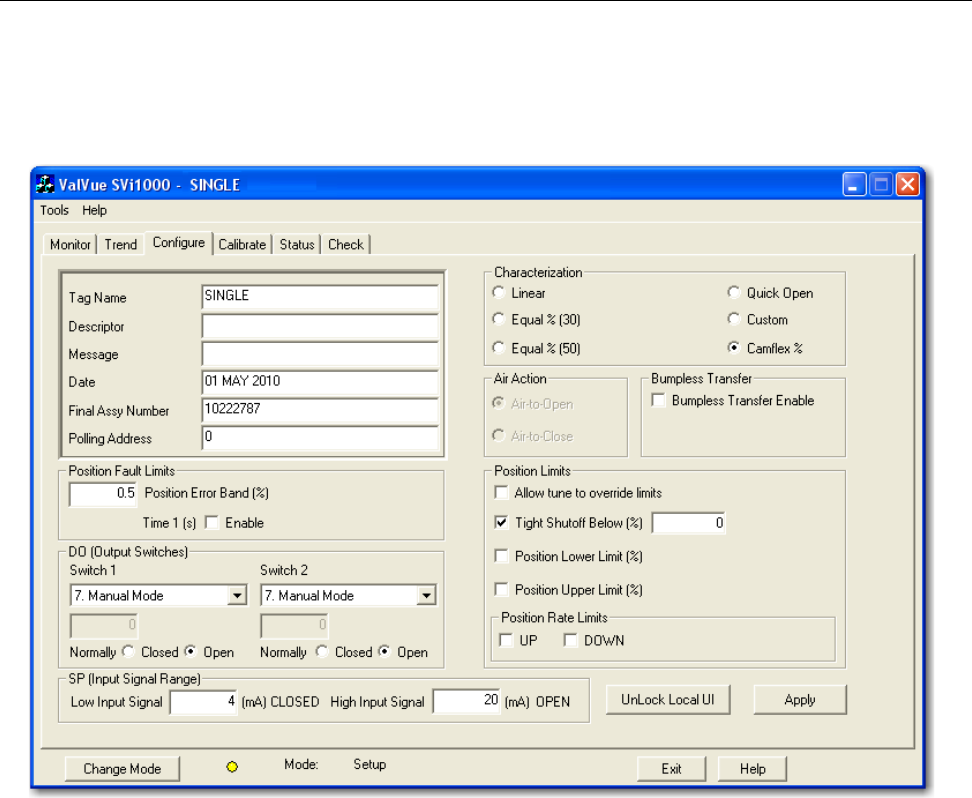The image size is (972, 798).
Task: Minimize the ValVue SVi1000 window
Action: tap(855, 185)
